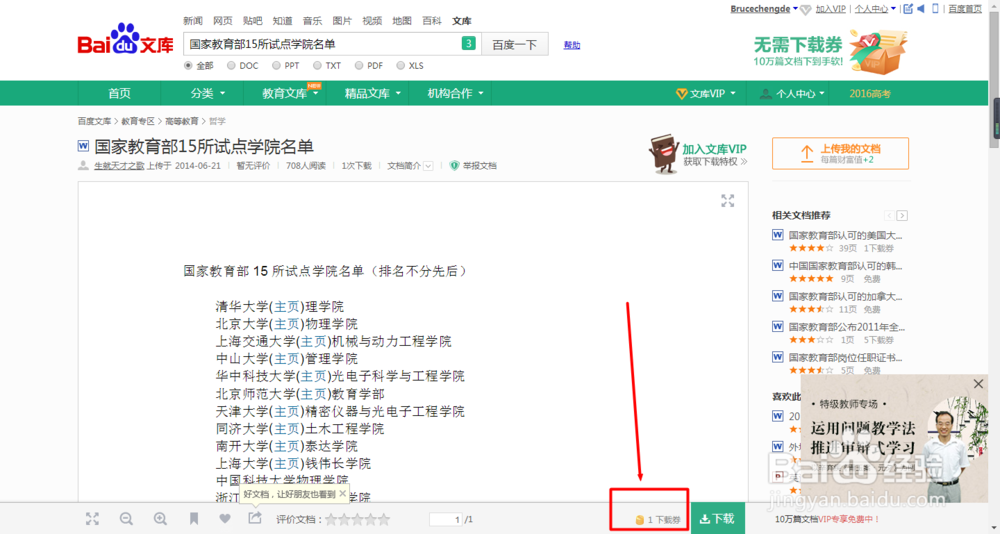Select the 全部 file type radio
1000x534 pixels.
click(x=188, y=66)
